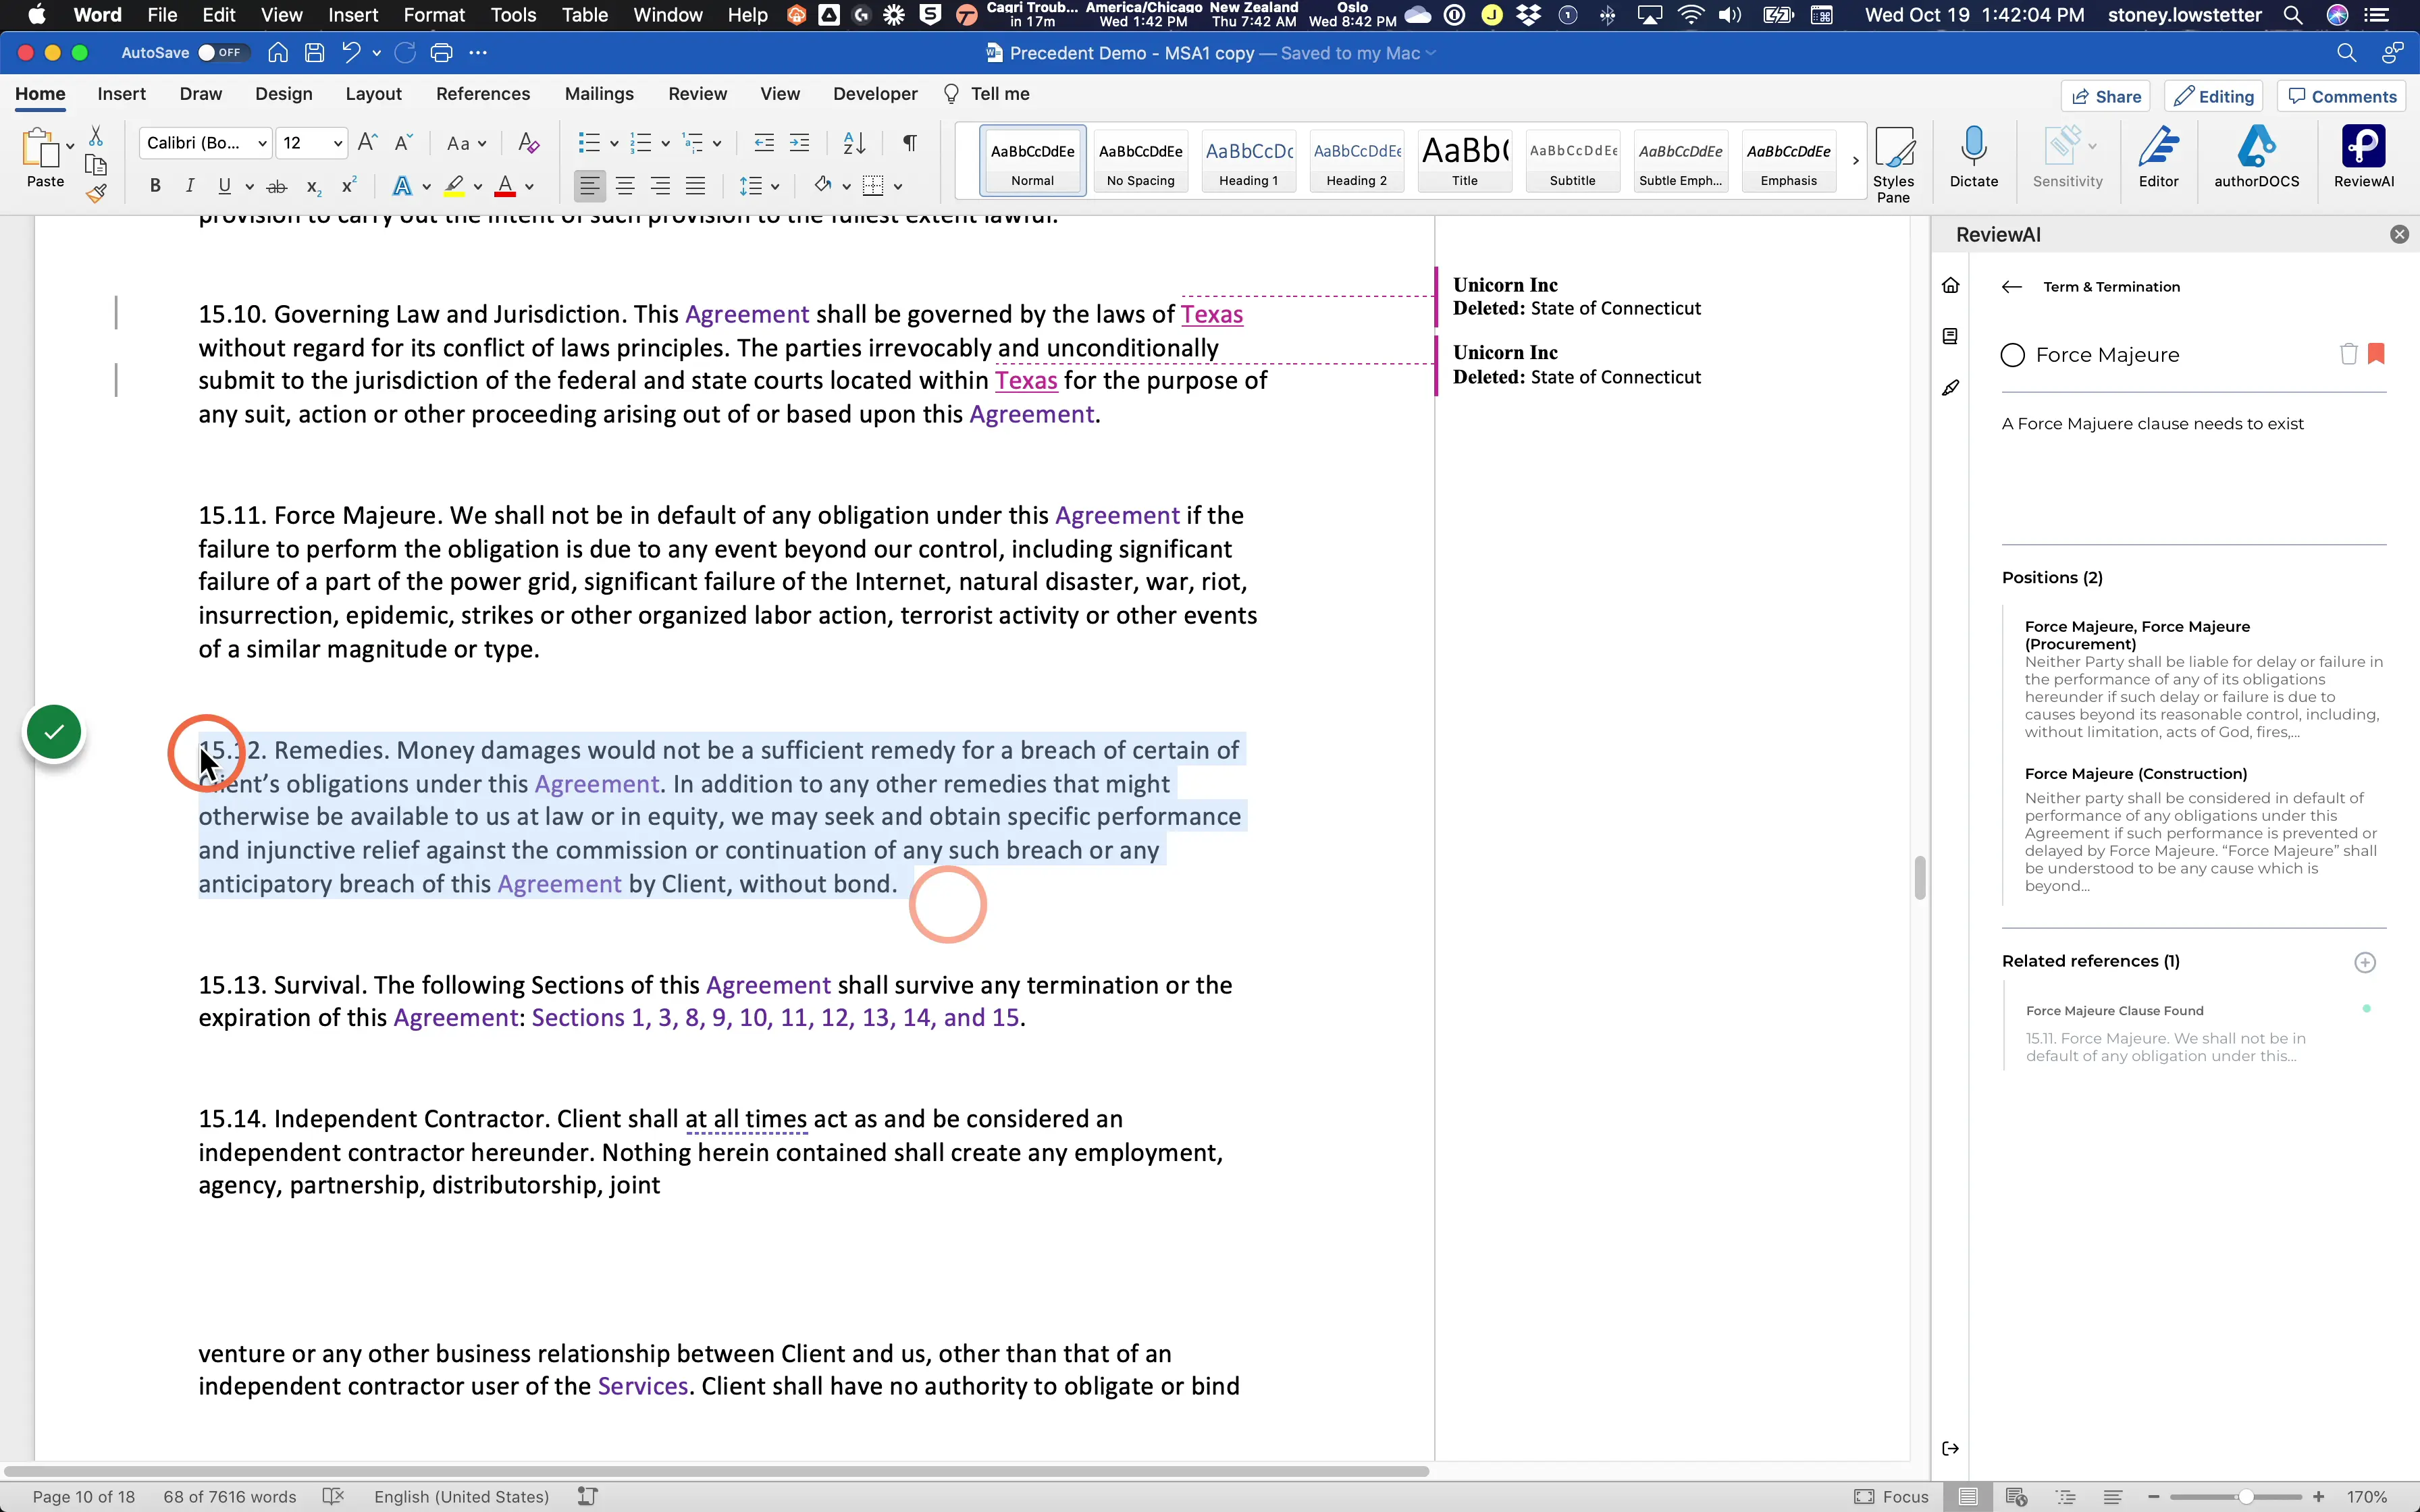Open the ReviewAI document icon in sidebar
Image resolution: width=2420 pixels, height=1512 pixels.
[1950, 337]
